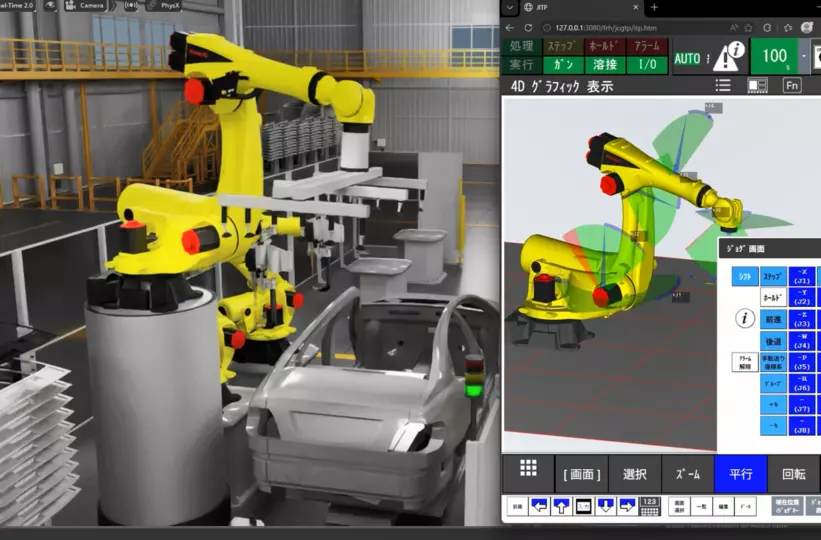Increase speed with the +% button
This screenshot has width=821, height=540.
point(773,404)
